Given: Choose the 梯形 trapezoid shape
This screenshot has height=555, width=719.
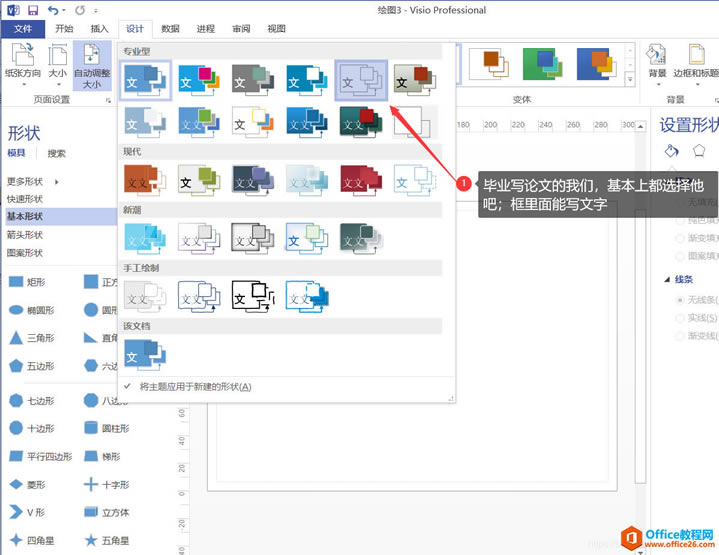Looking at the screenshot, I should tap(102, 456).
